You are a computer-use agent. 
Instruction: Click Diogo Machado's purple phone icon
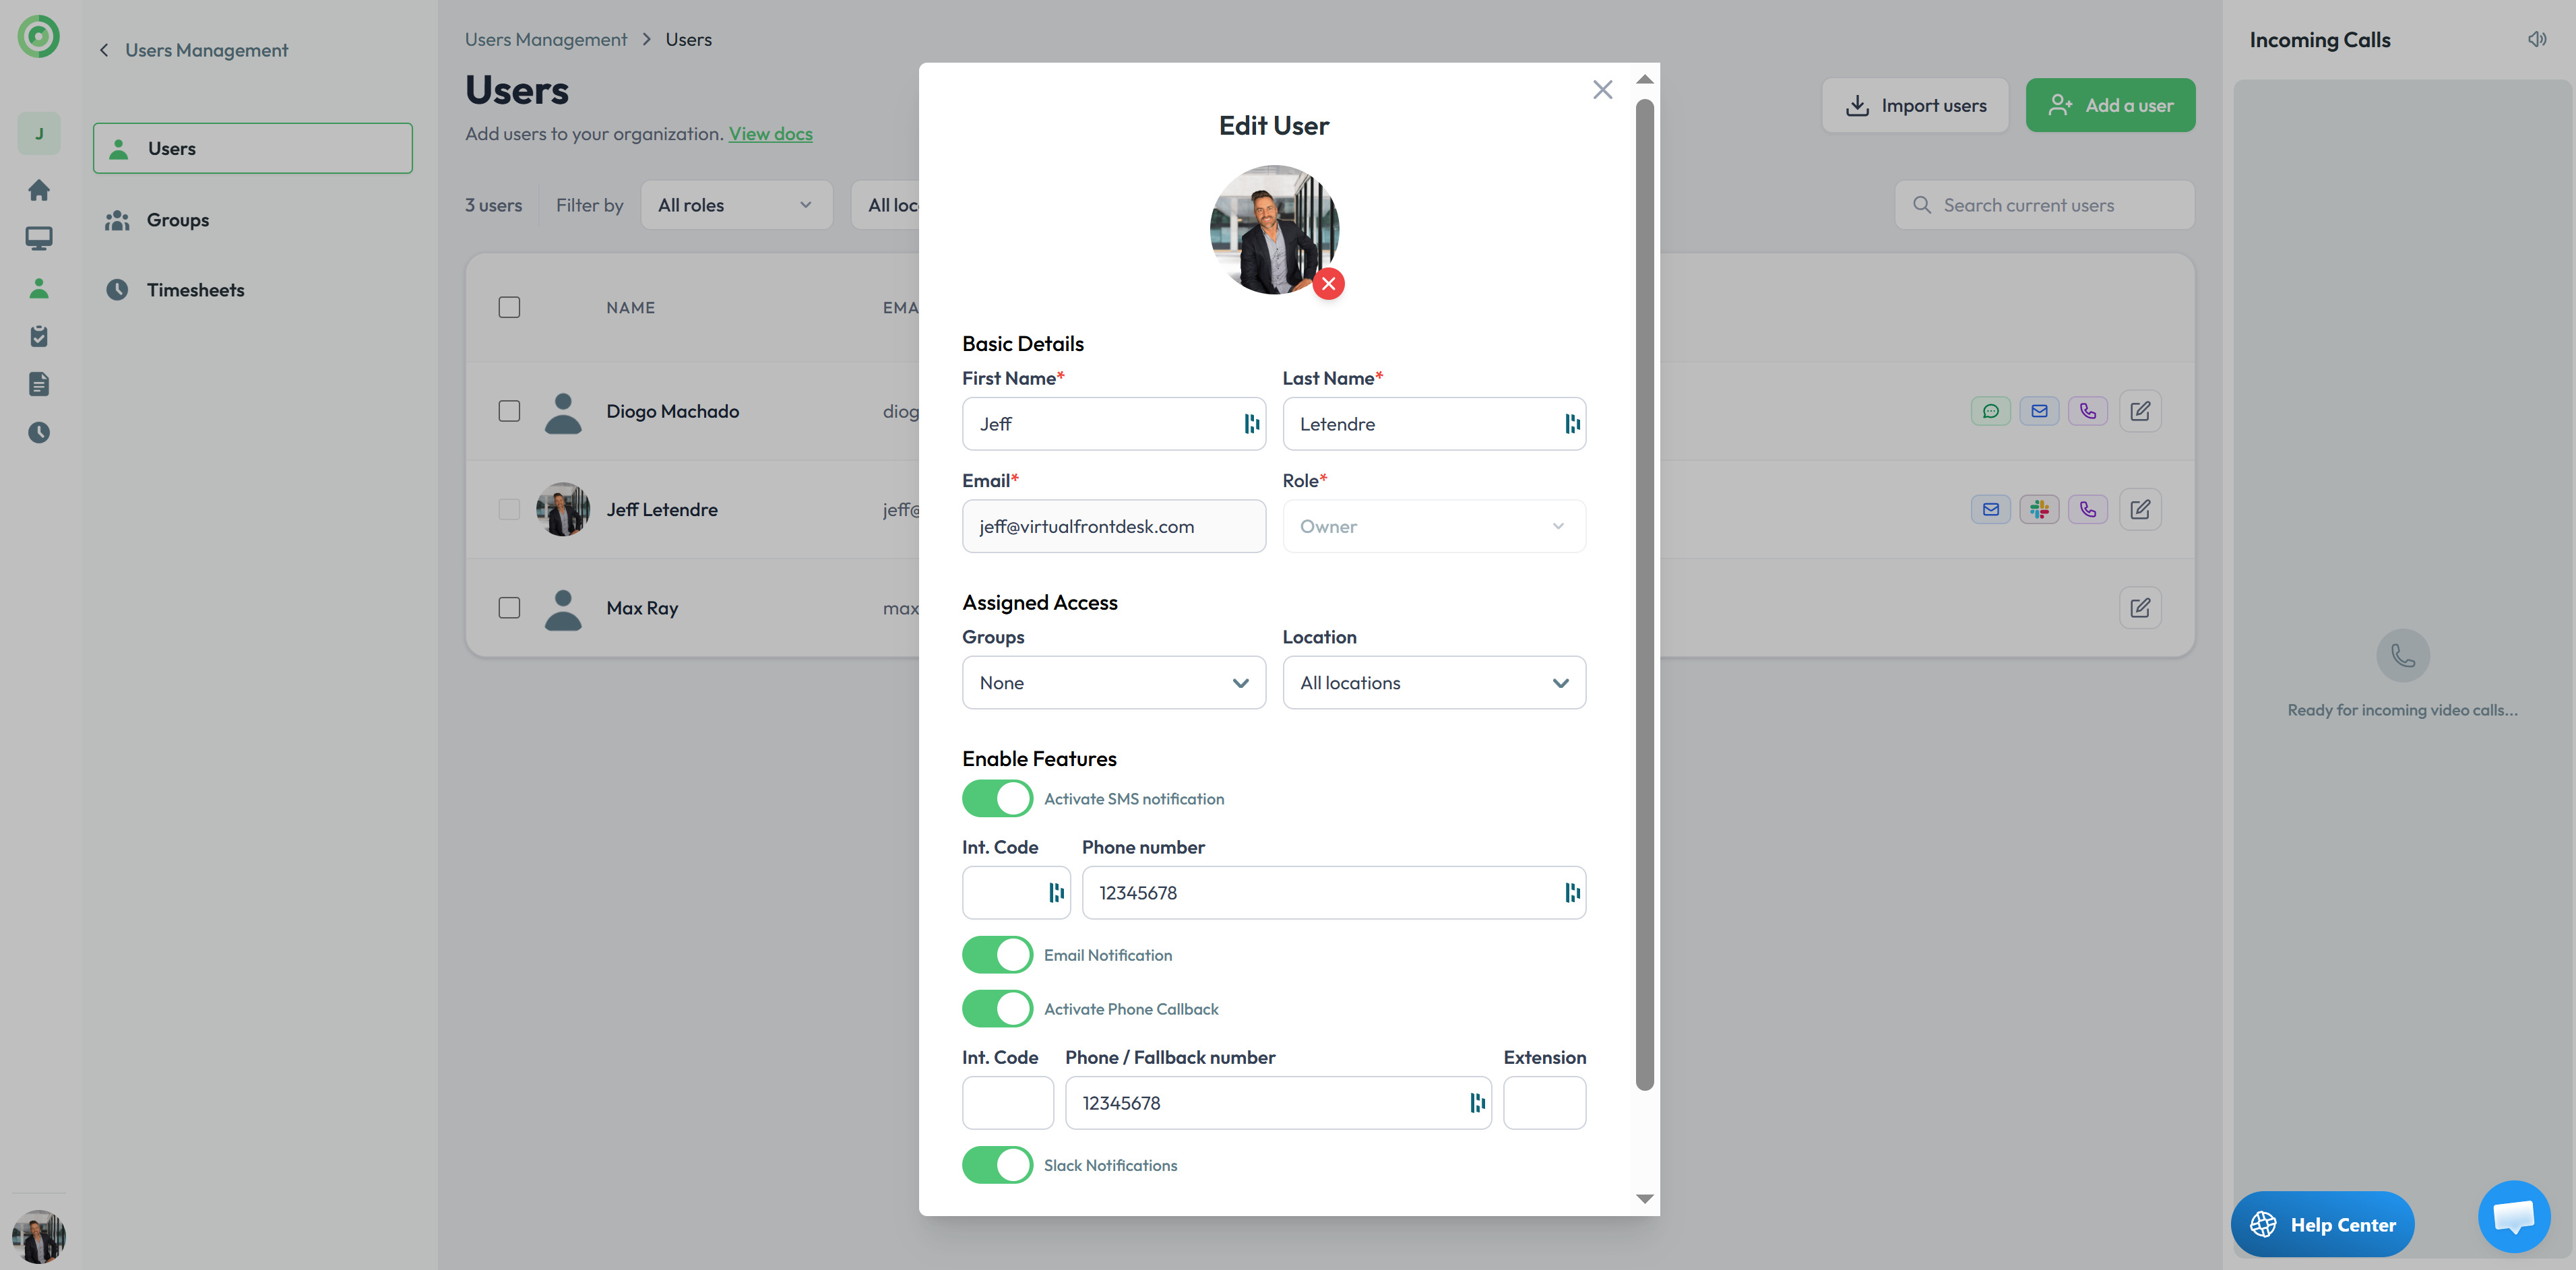2087,411
